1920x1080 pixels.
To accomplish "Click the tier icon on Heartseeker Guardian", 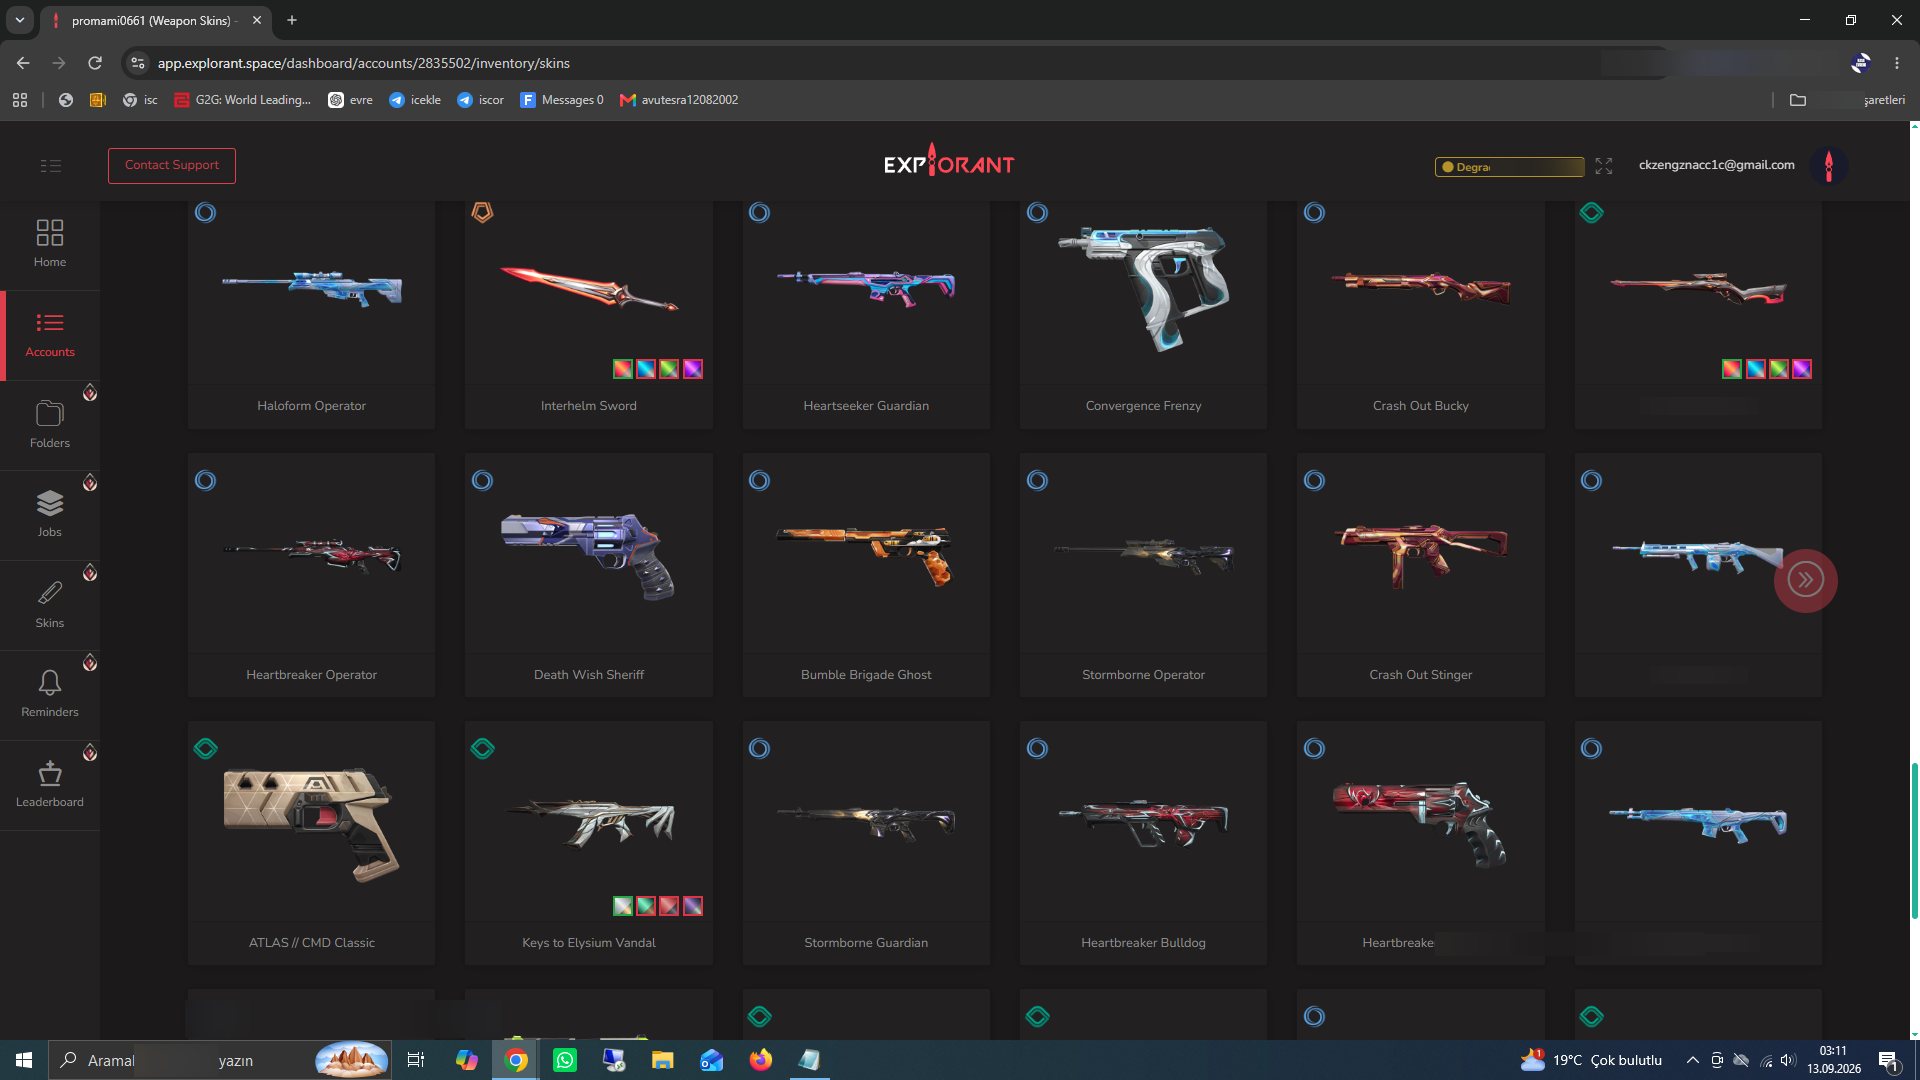I will (x=759, y=212).
